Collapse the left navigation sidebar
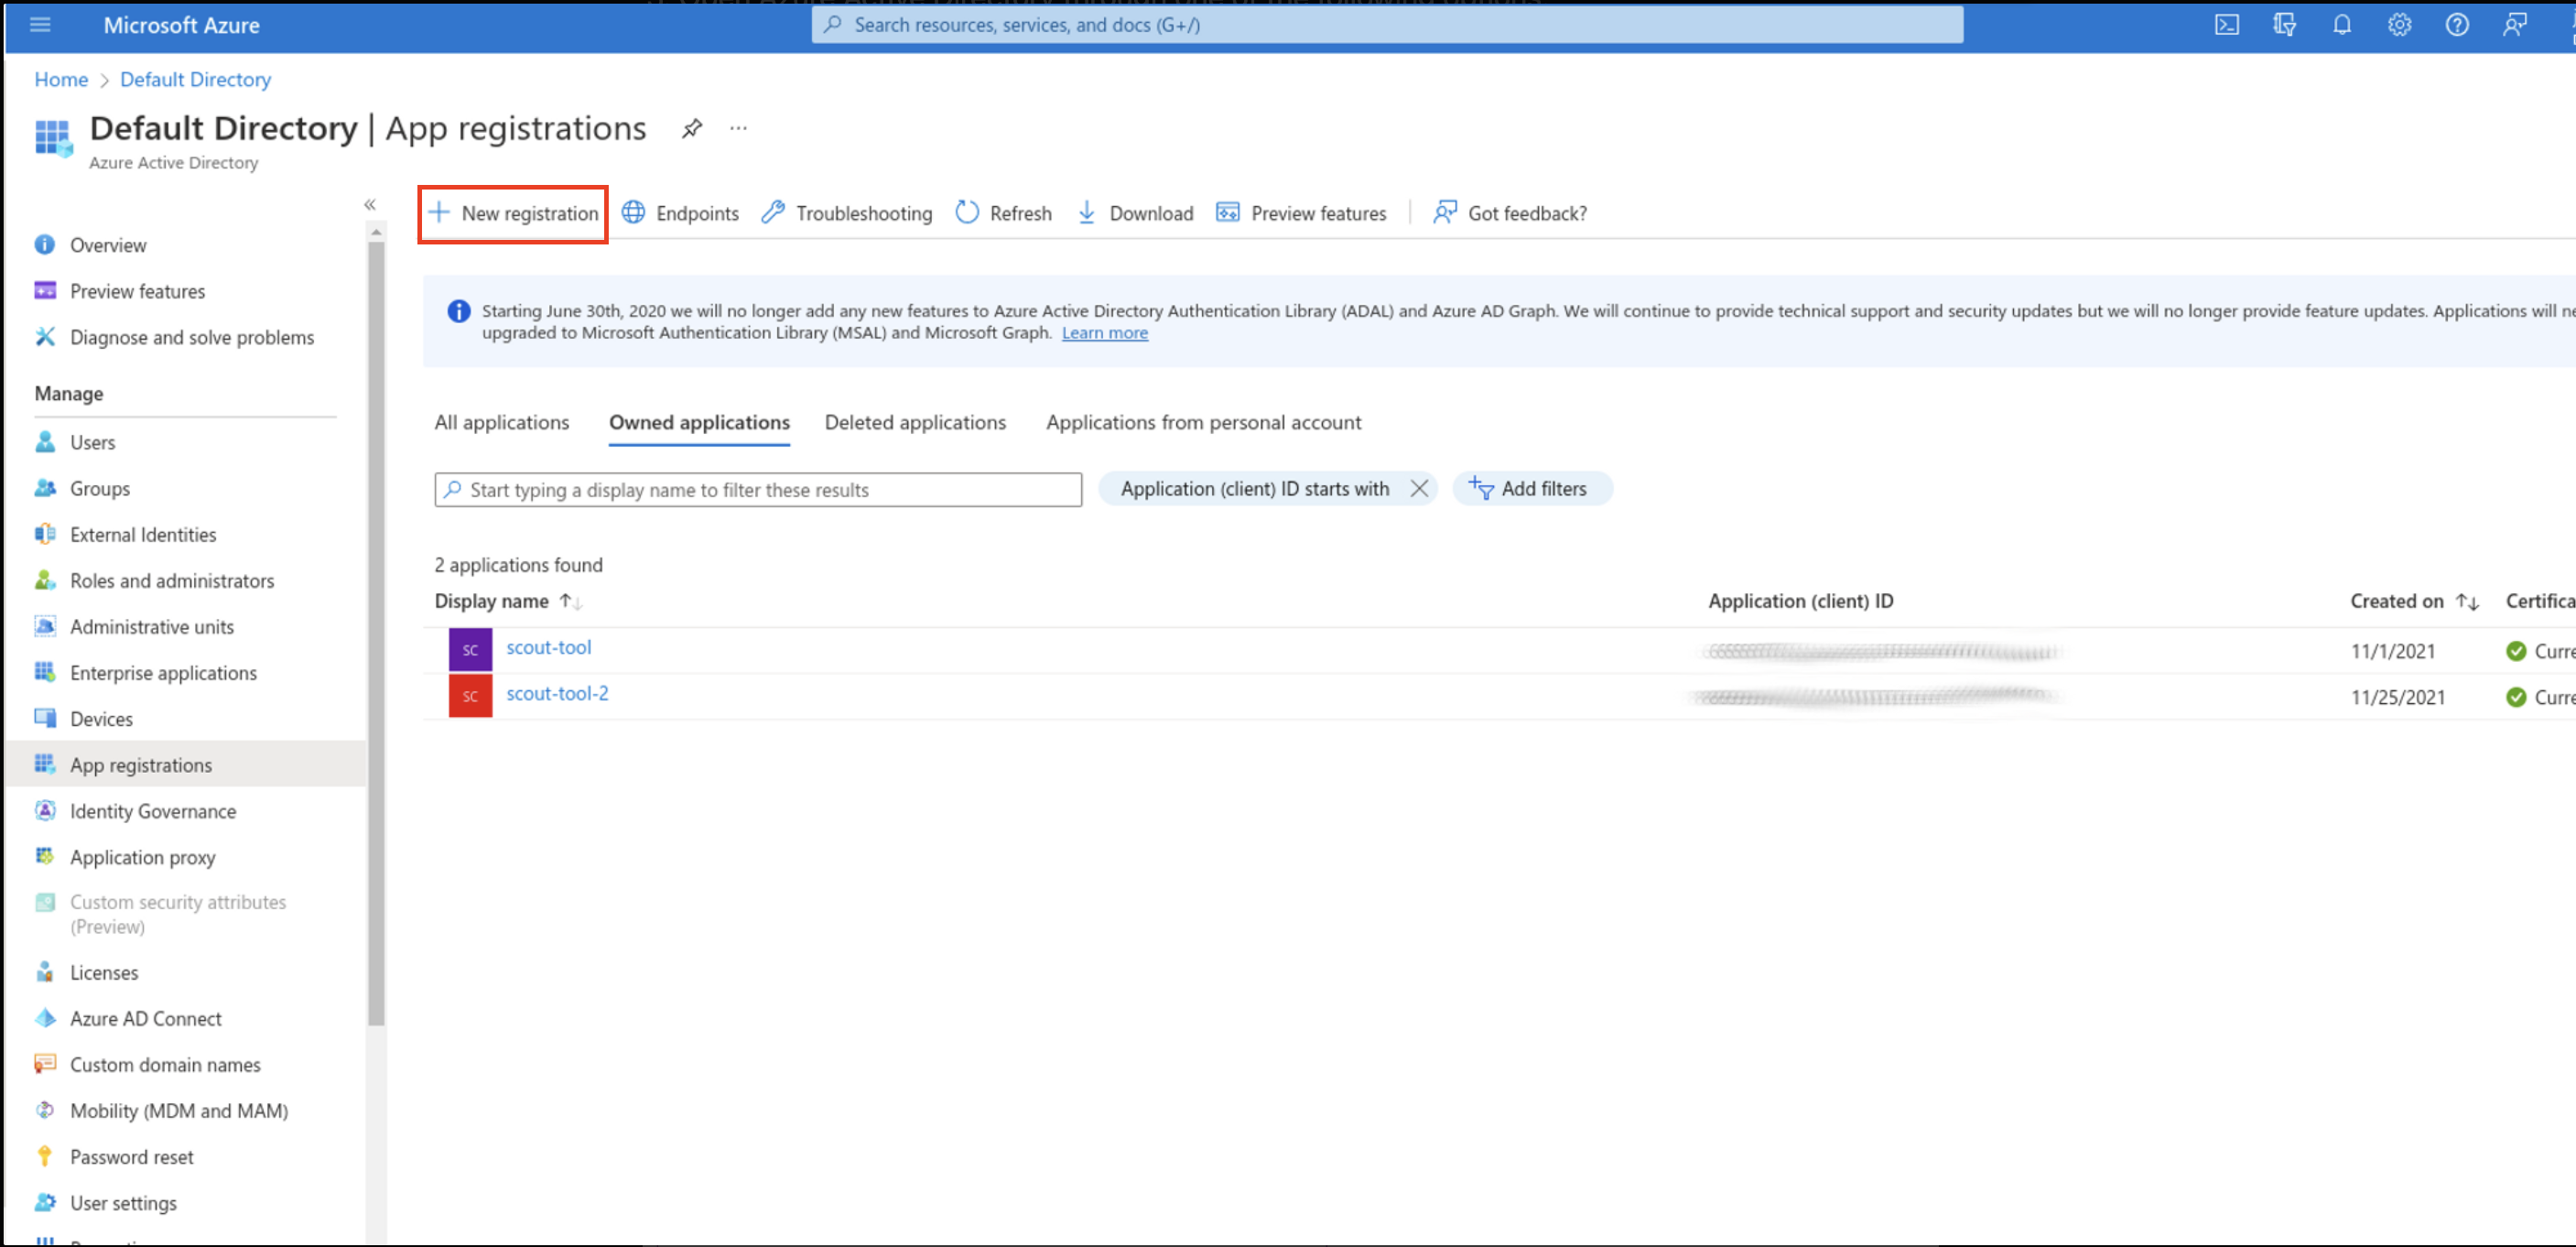 pos(370,204)
